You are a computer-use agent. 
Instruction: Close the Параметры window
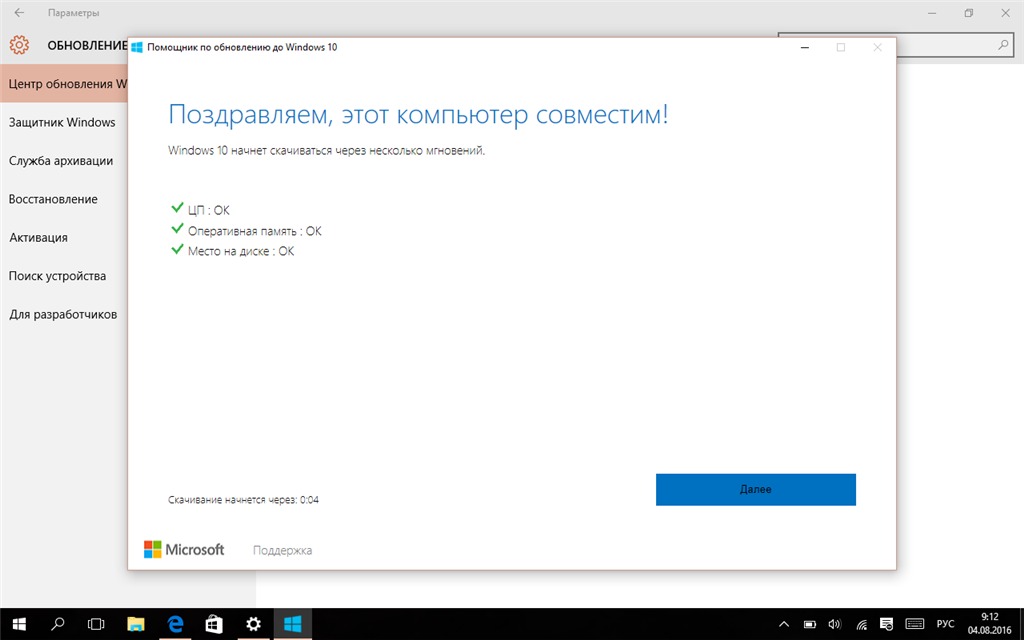click(x=1006, y=12)
